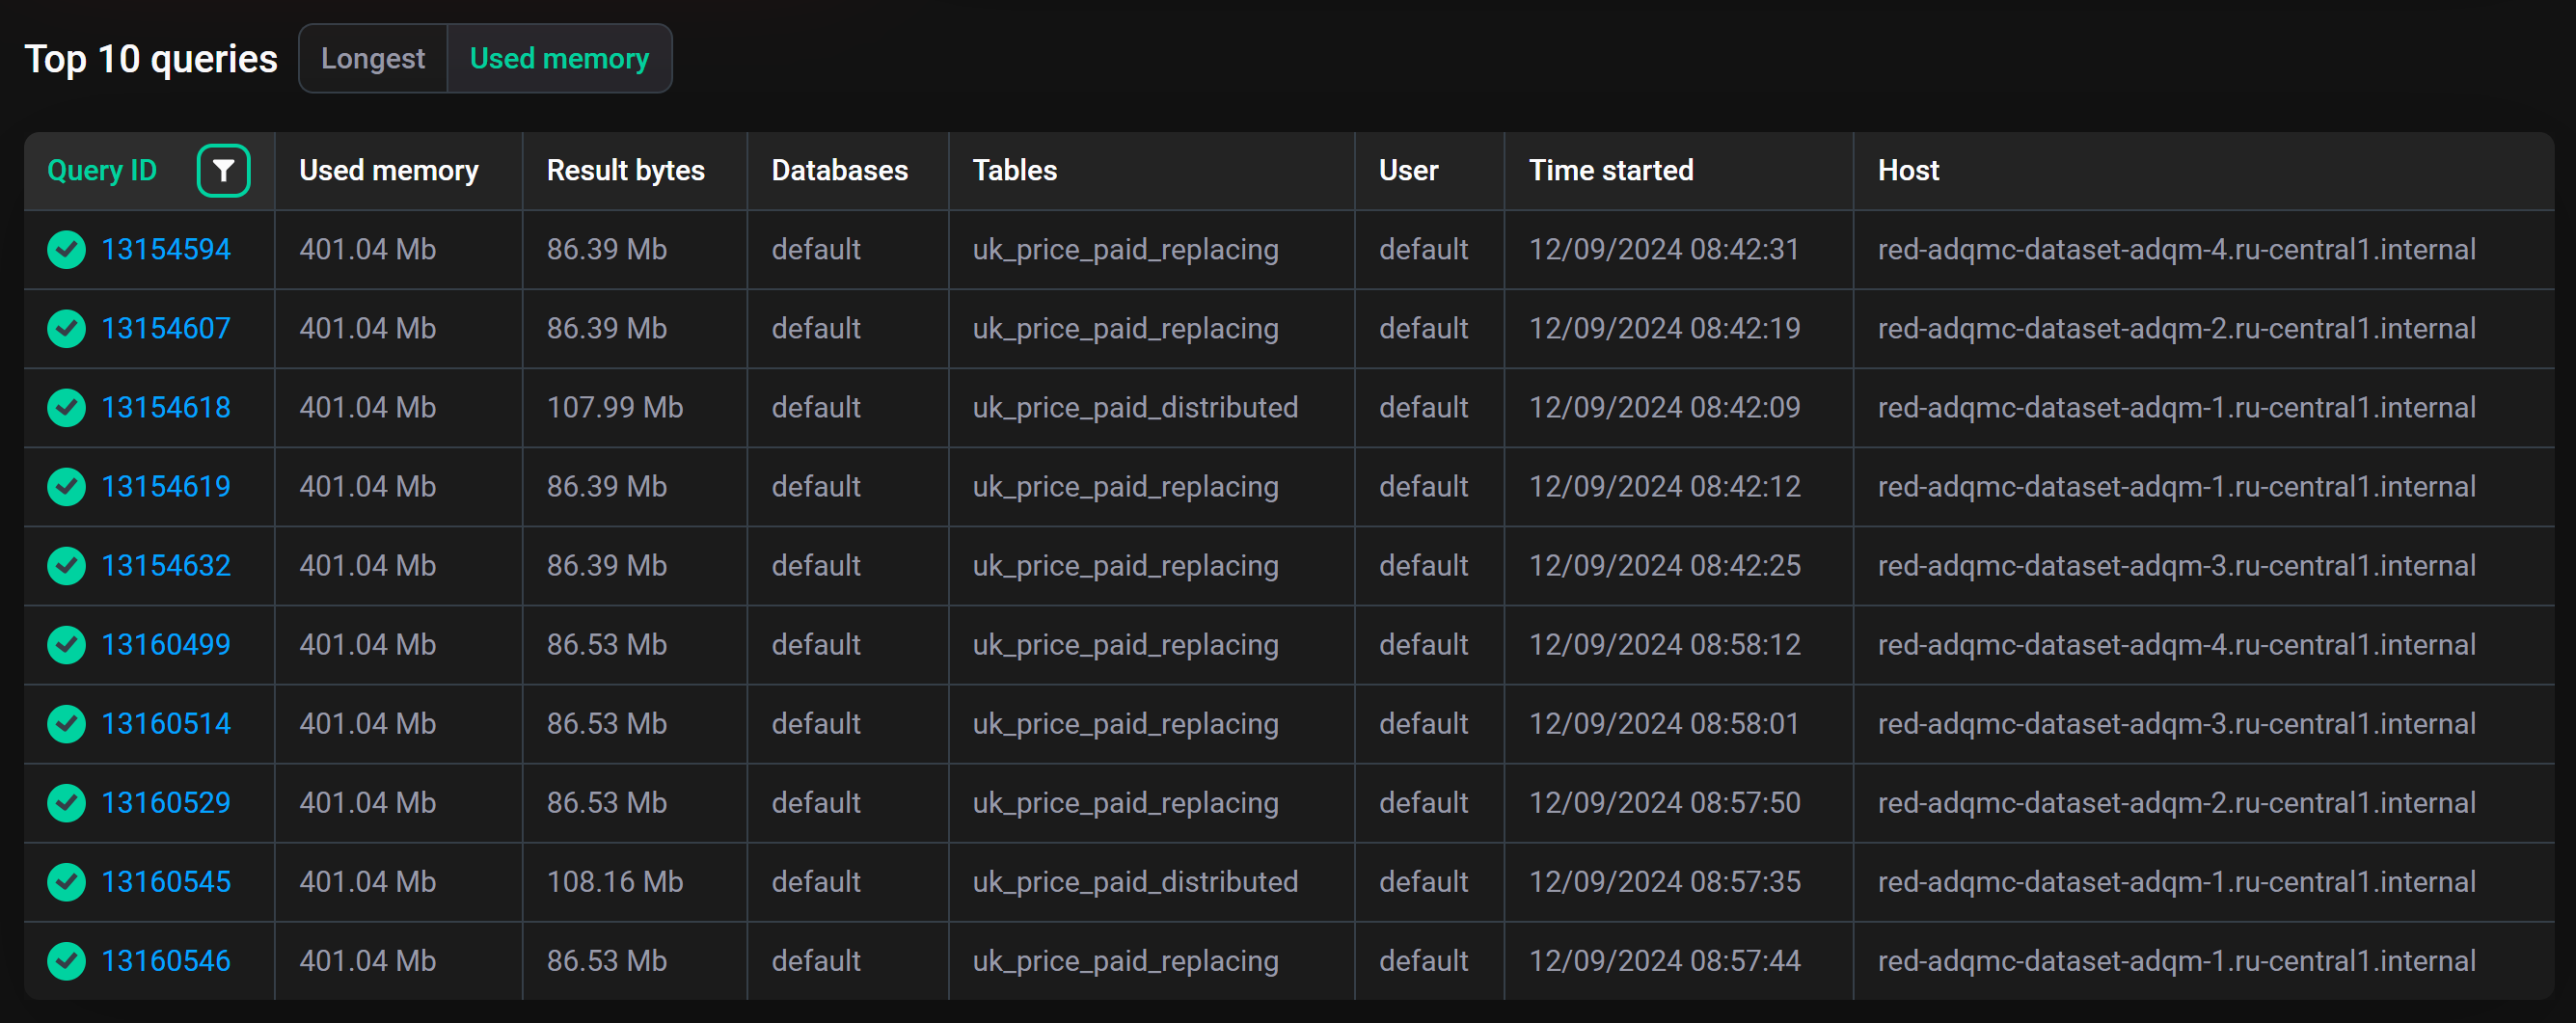Image resolution: width=2576 pixels, height=1023 pixels.
Task: Click the Result bytes column header
Action: [625, 170]
